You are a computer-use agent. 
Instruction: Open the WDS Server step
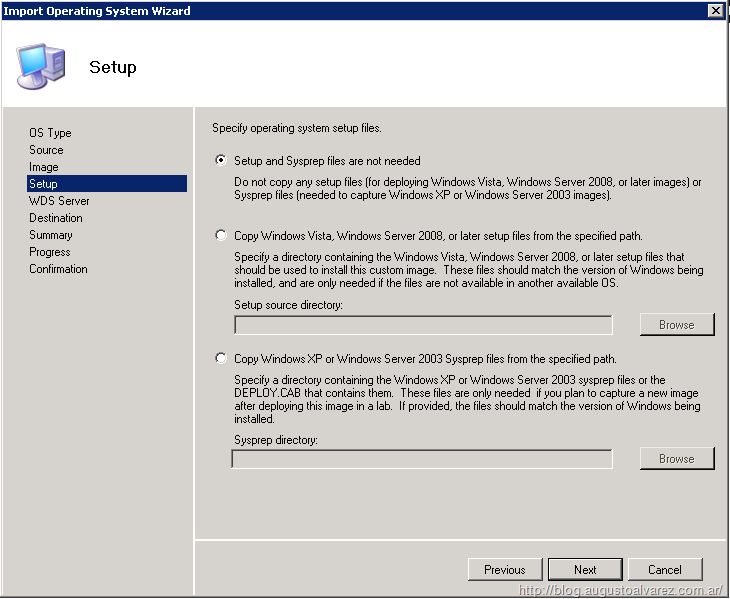pyautogui.click(x=59, y=201)
